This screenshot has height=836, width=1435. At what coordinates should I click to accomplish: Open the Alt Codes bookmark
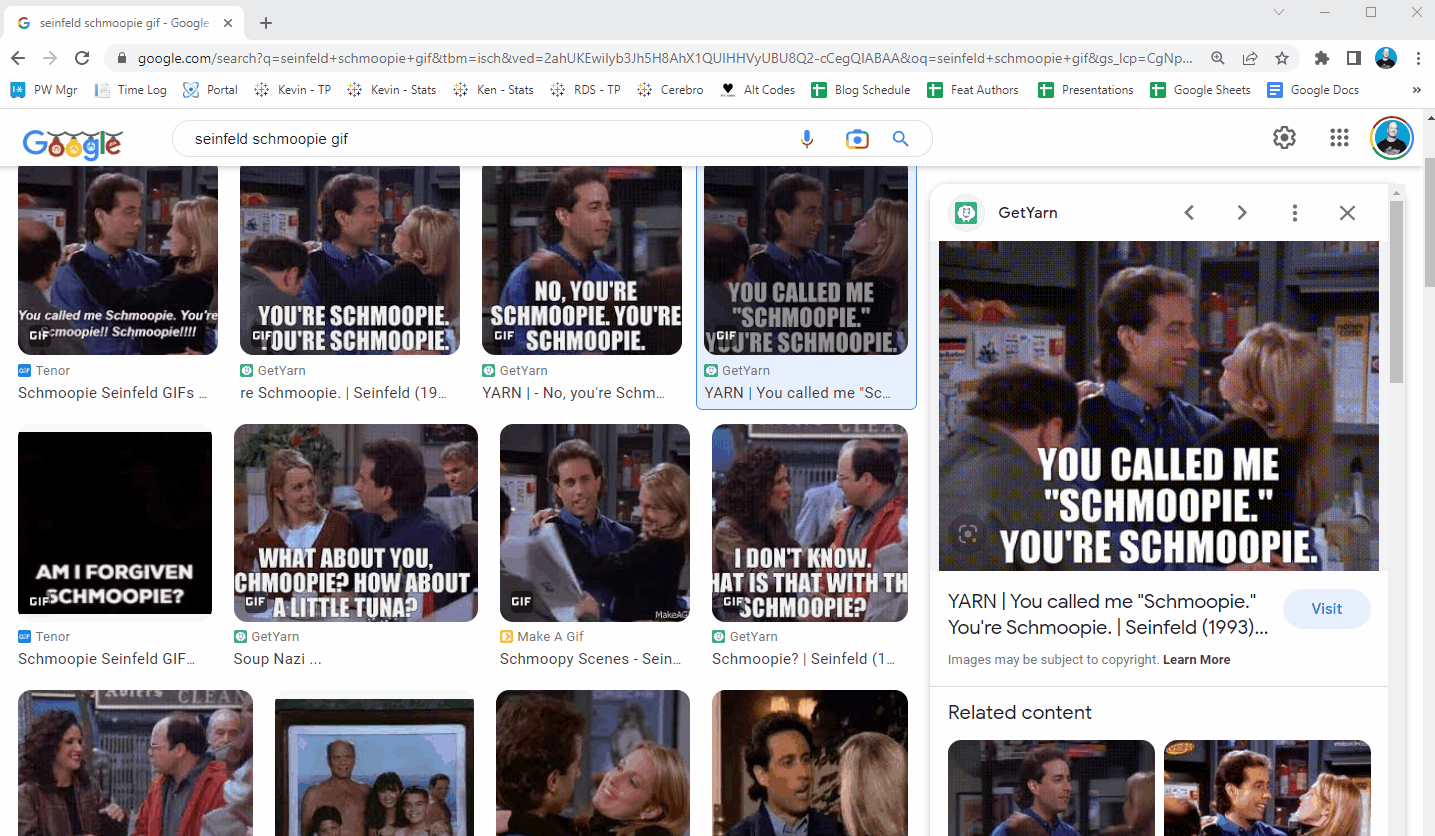758,90
